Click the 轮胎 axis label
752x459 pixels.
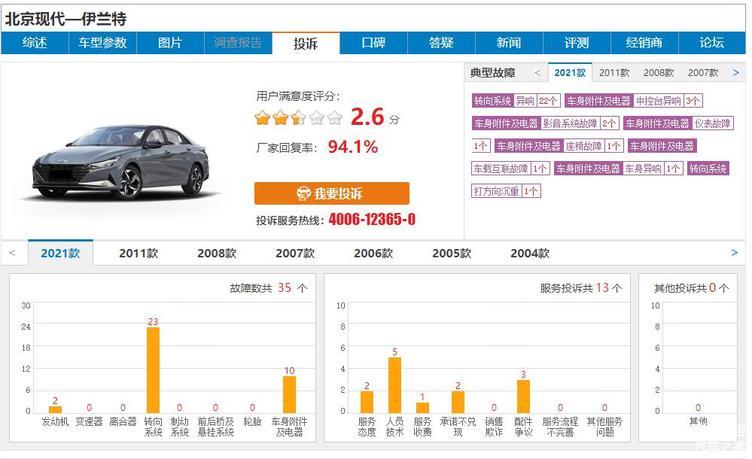coord(252,422)
